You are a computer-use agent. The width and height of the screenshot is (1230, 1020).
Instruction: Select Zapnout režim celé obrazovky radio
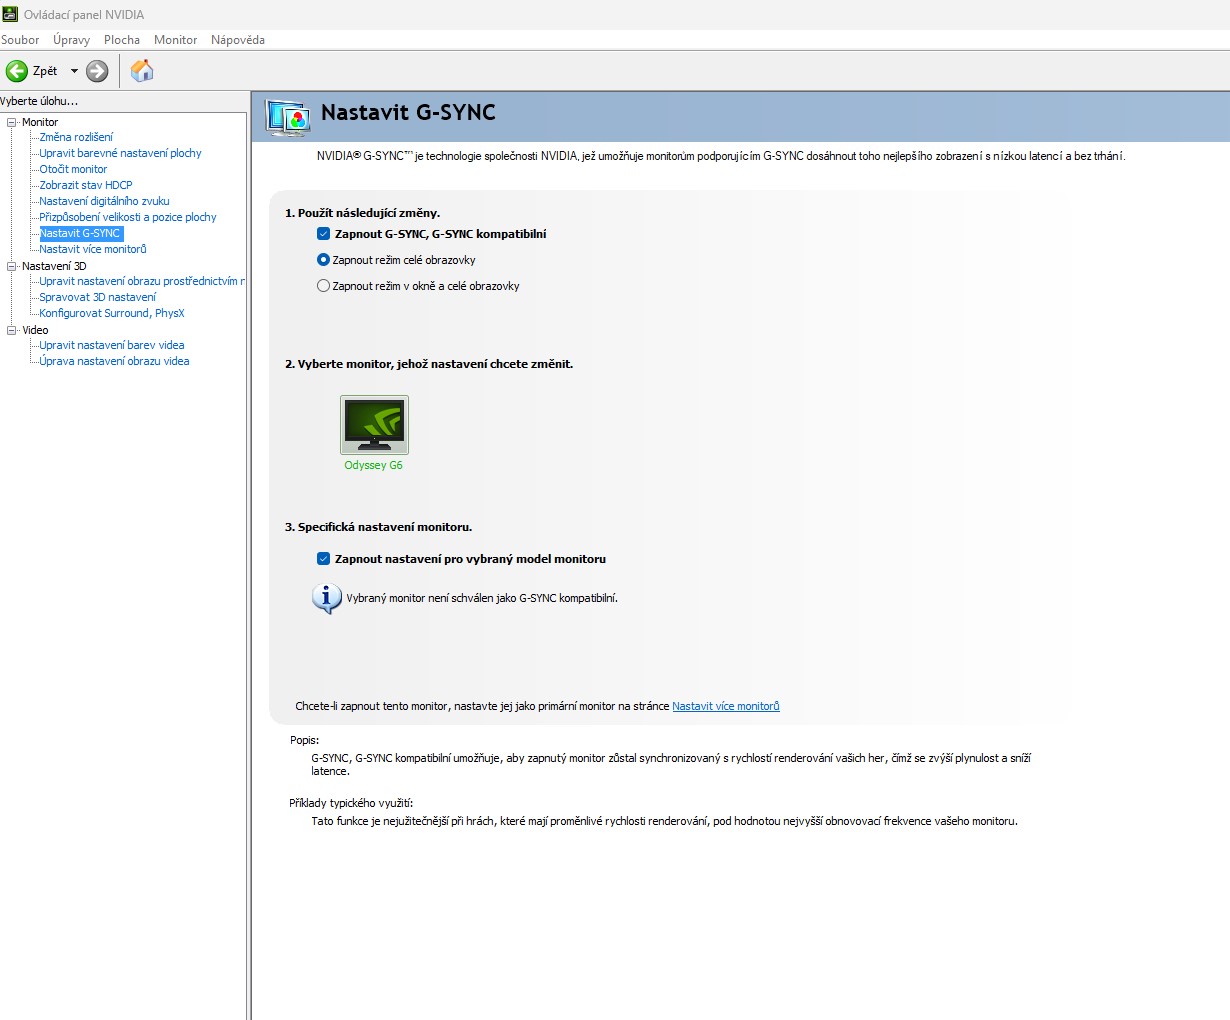(323, 260)
